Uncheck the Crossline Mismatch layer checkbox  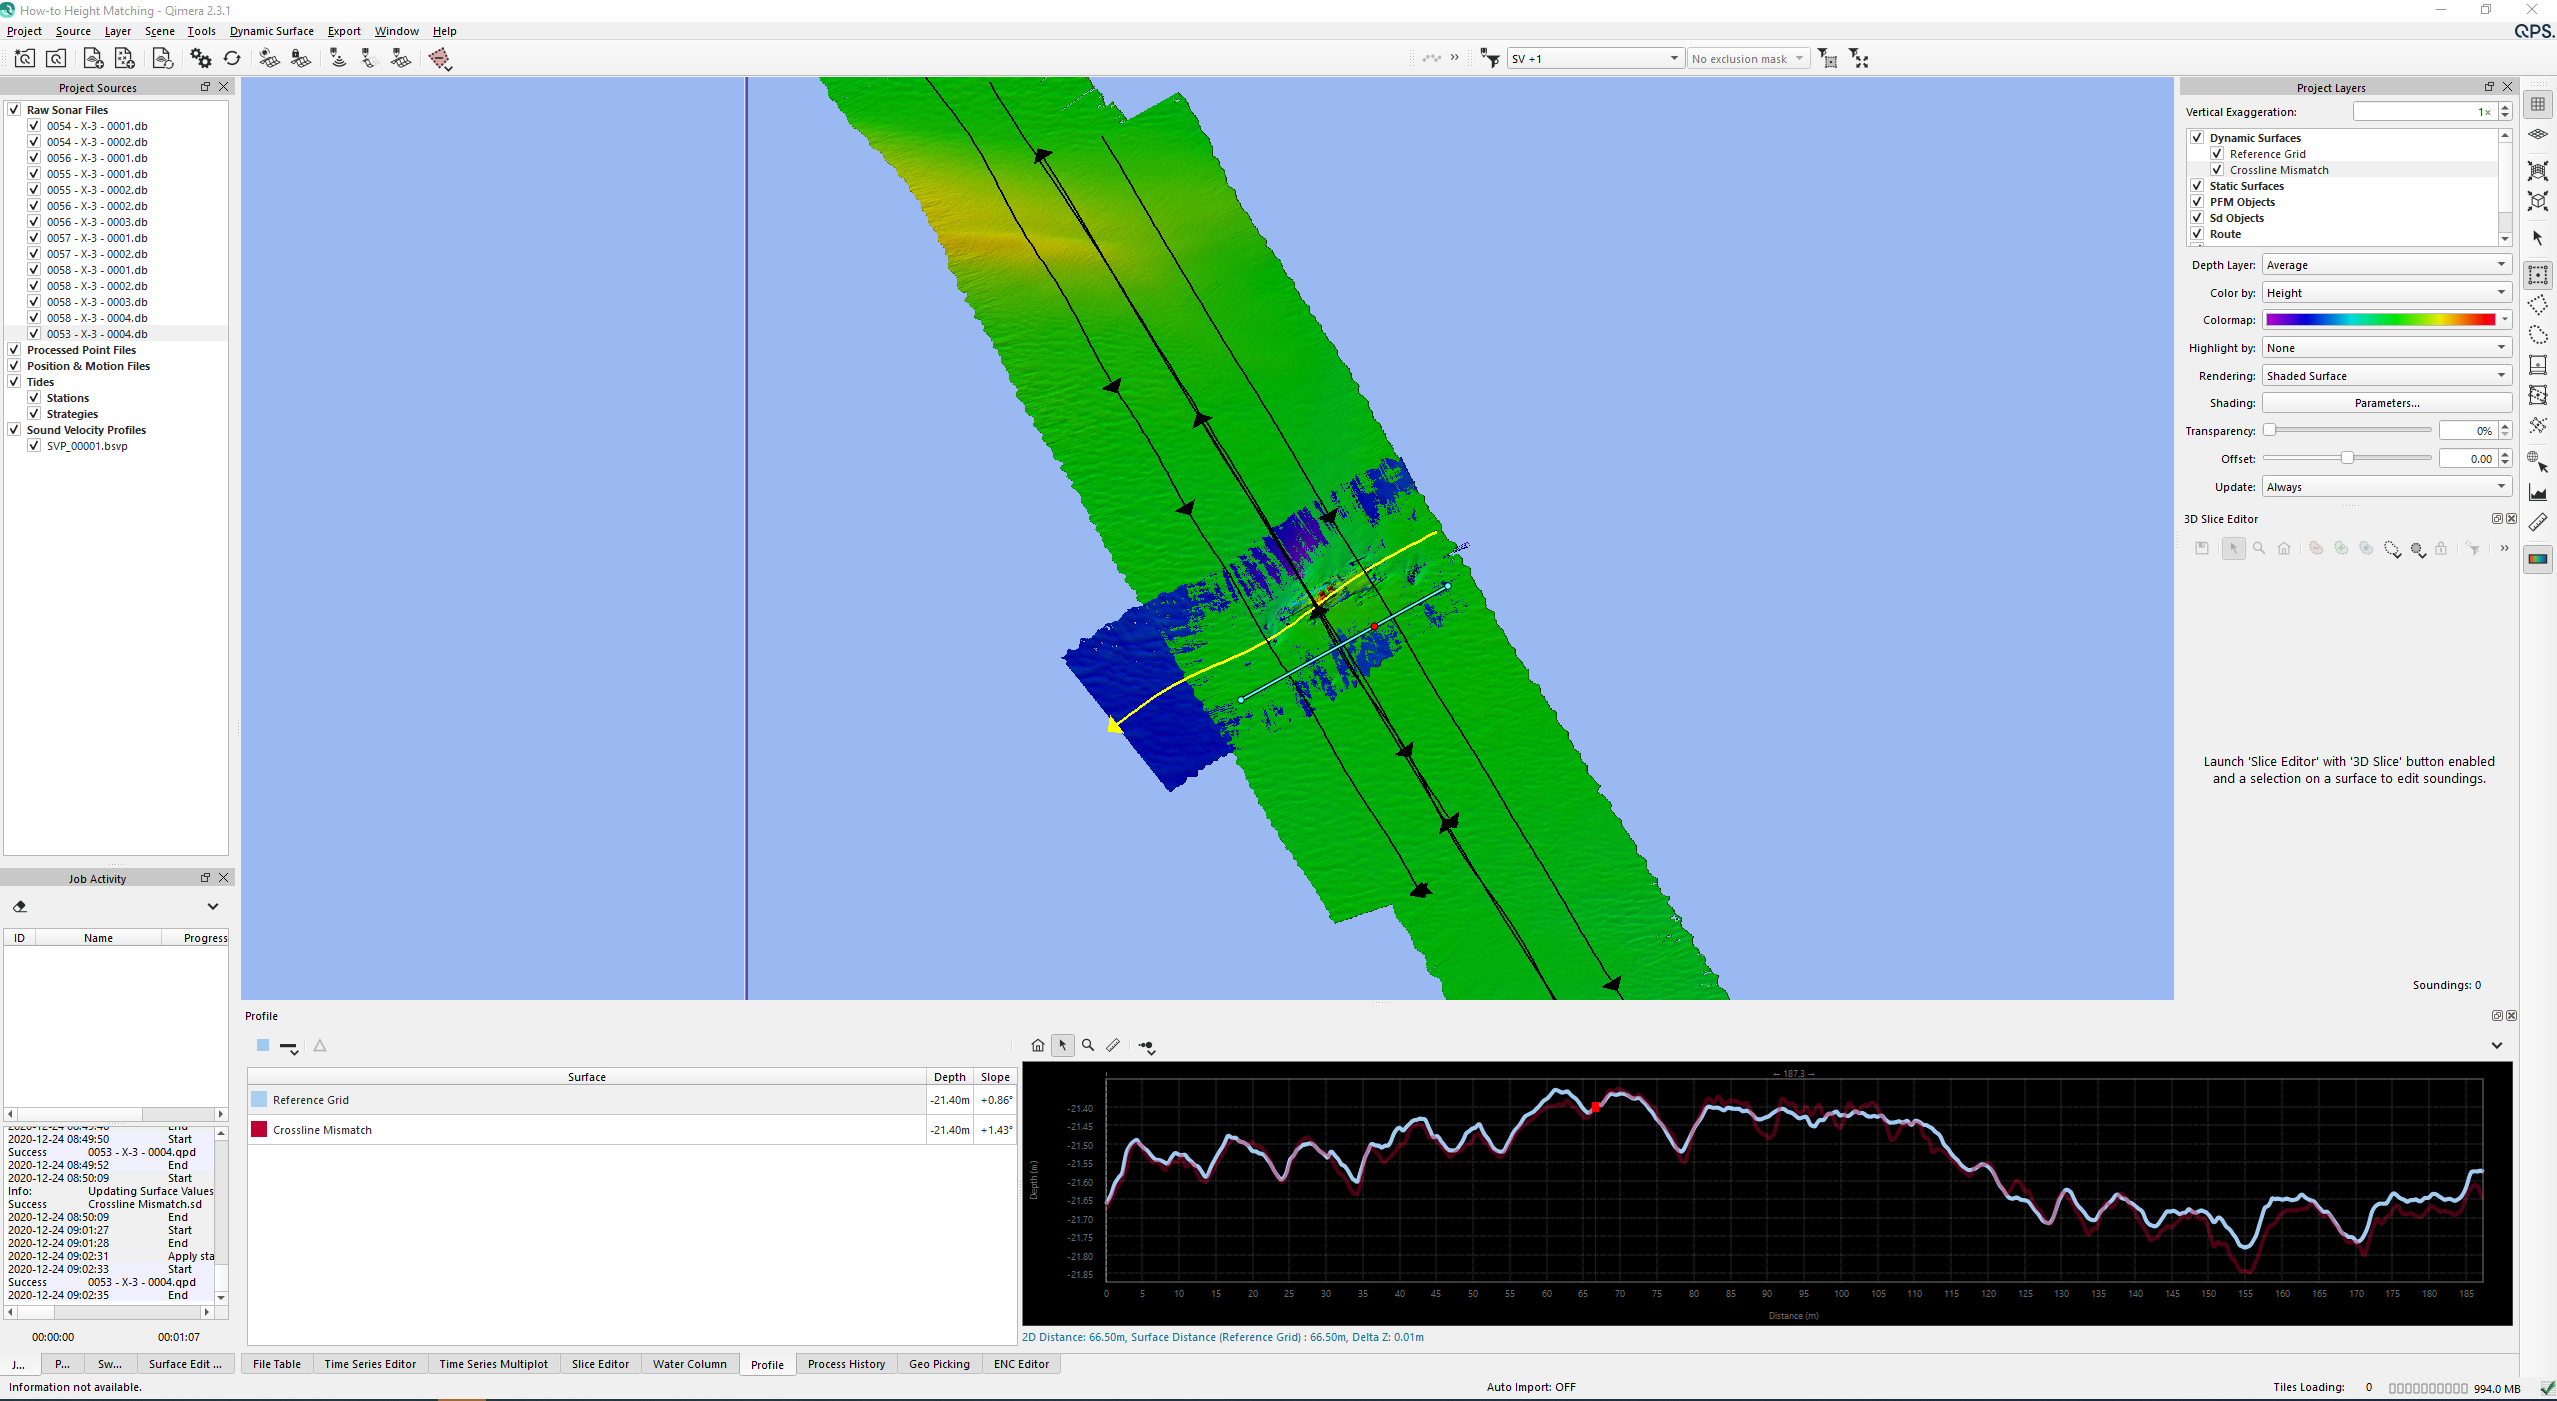[2217, 170]
